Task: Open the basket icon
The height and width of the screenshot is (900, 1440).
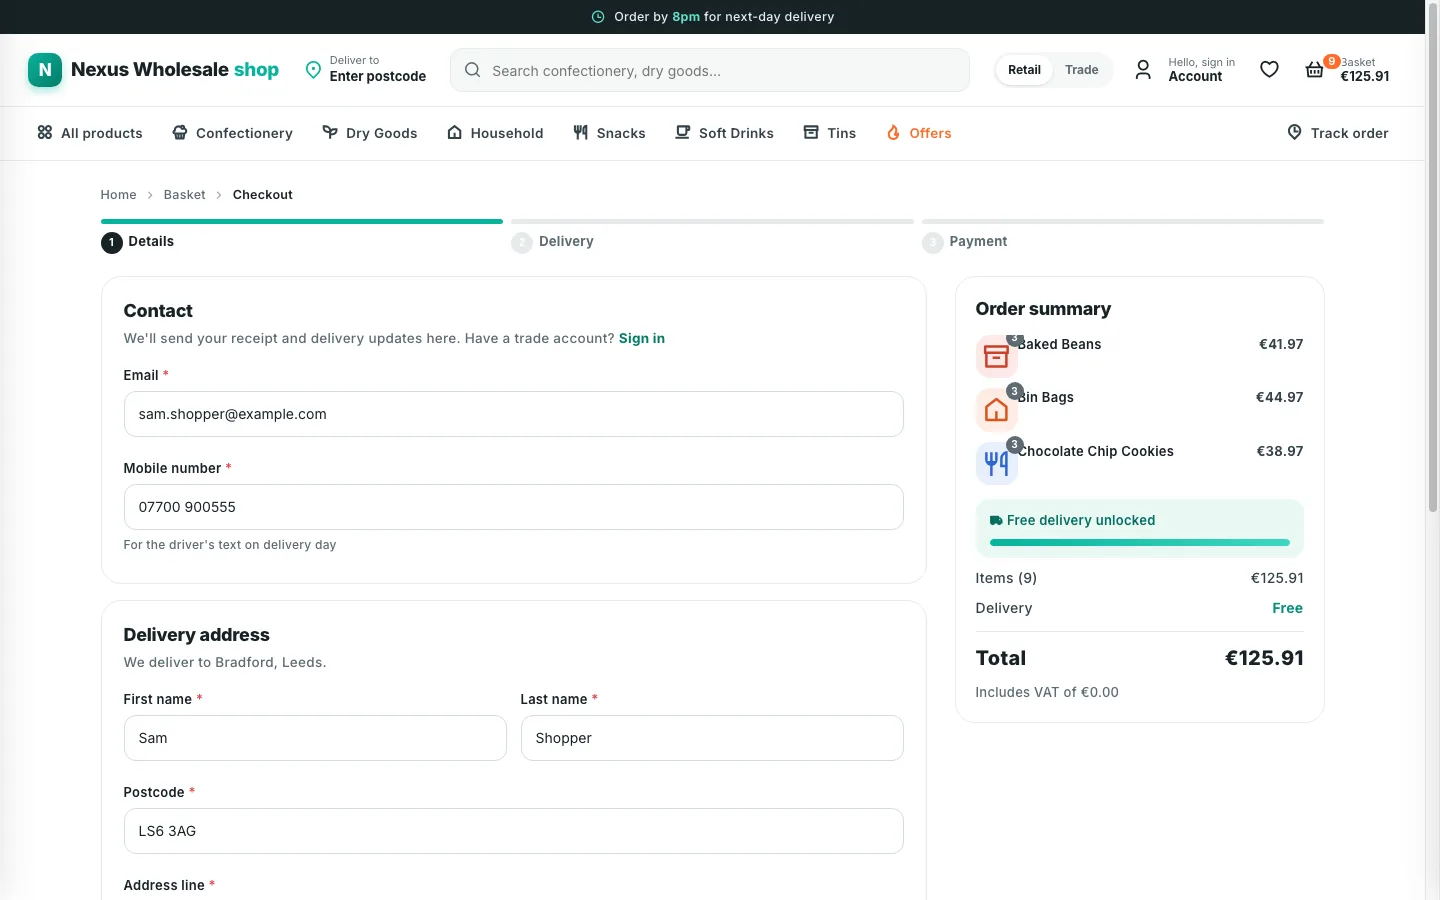Action: click(x=1315, y=70)
